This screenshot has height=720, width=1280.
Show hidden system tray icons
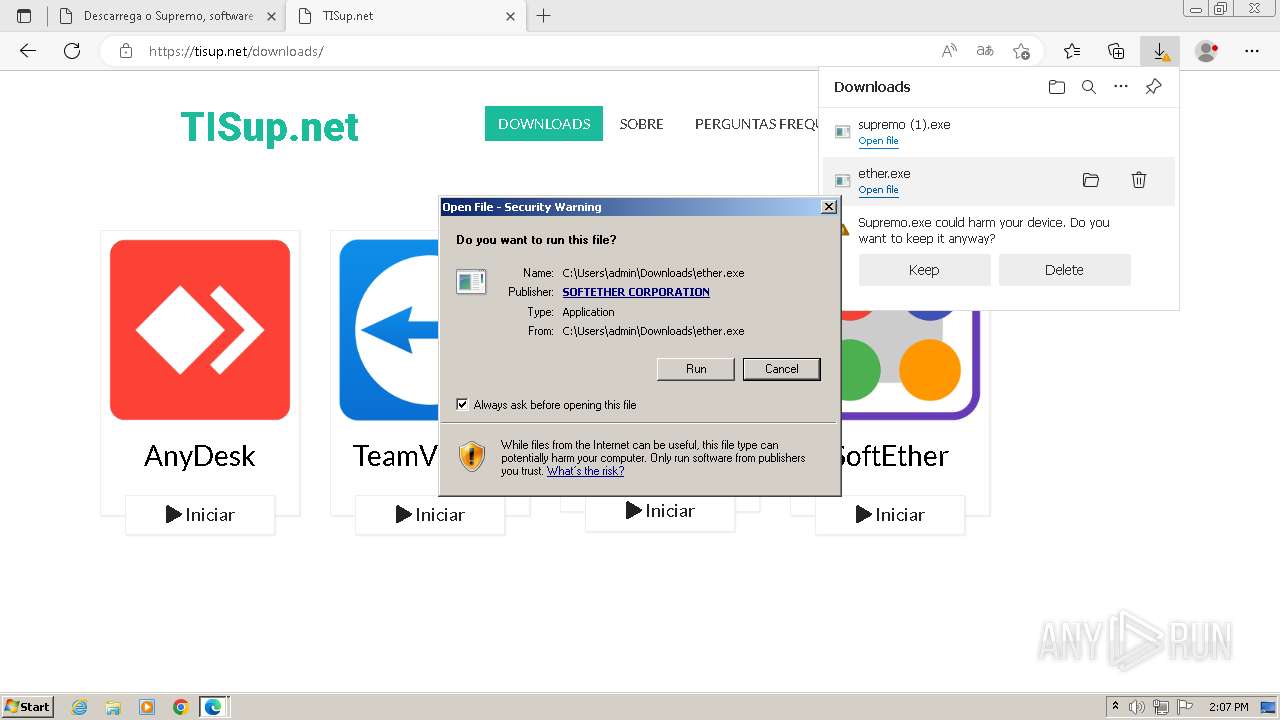click(1116, 707)
